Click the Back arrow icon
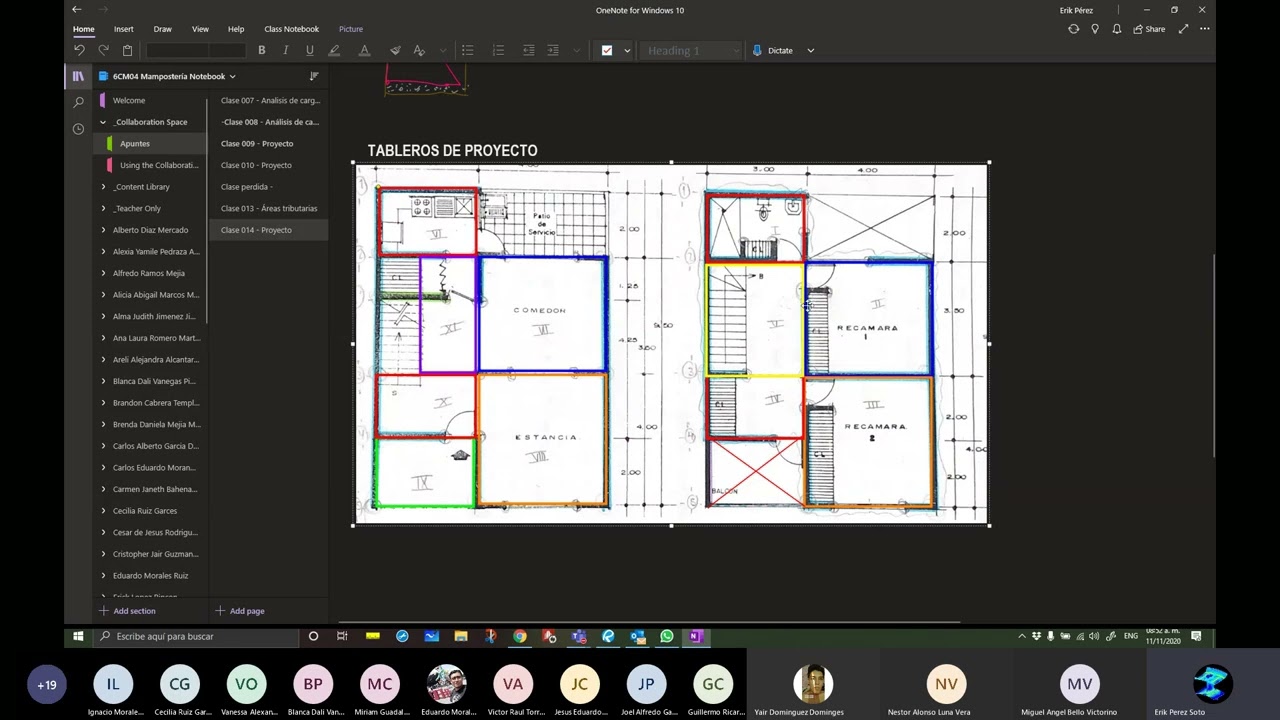 coord(76,10)
